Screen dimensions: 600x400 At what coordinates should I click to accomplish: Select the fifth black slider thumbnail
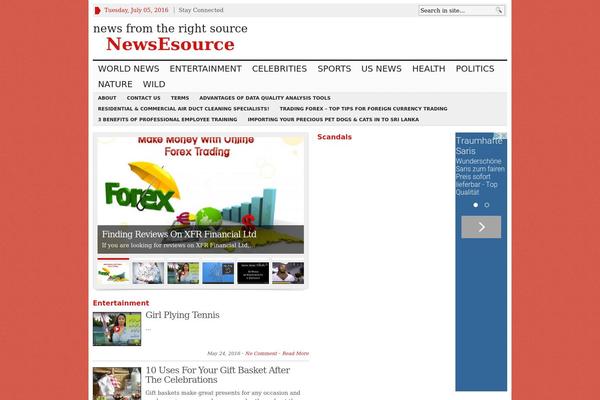tap(253, 273)
